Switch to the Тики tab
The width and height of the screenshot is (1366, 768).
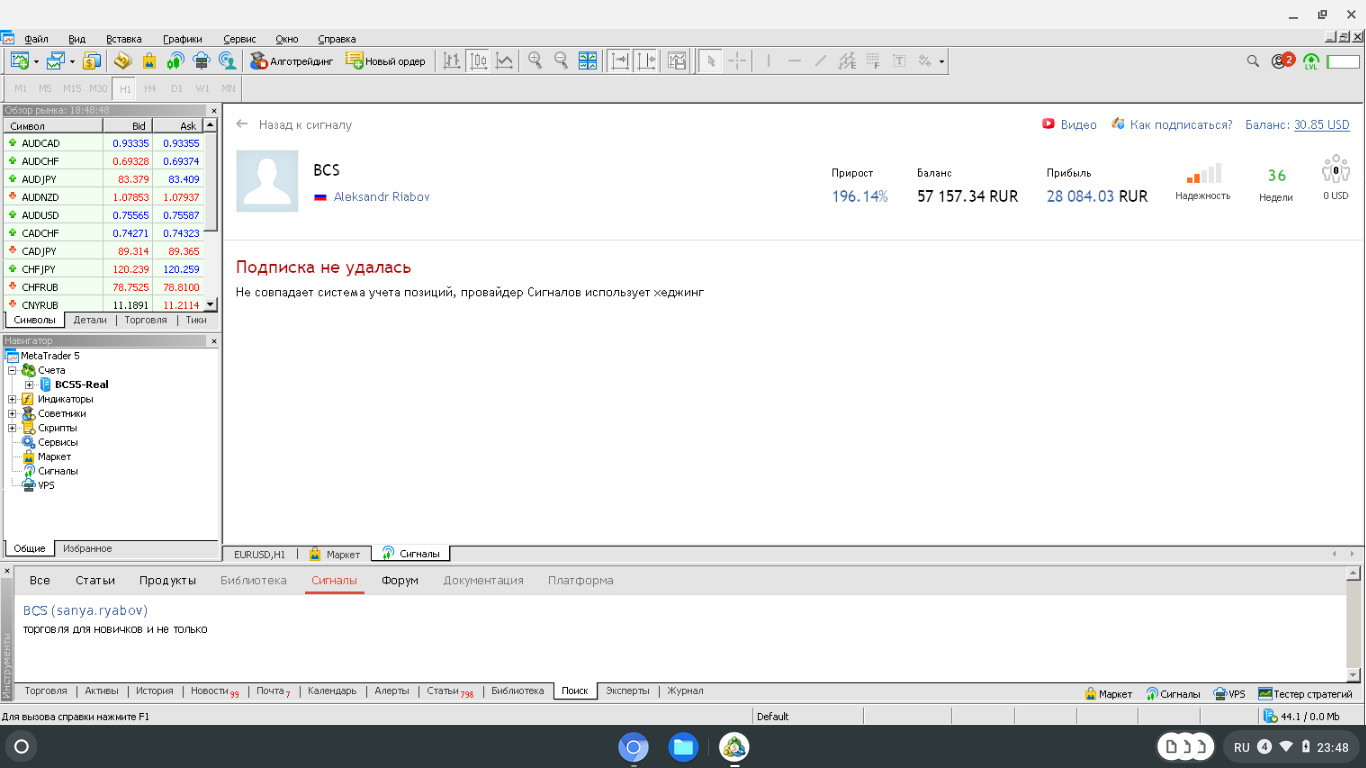click(x=196, y=320)
